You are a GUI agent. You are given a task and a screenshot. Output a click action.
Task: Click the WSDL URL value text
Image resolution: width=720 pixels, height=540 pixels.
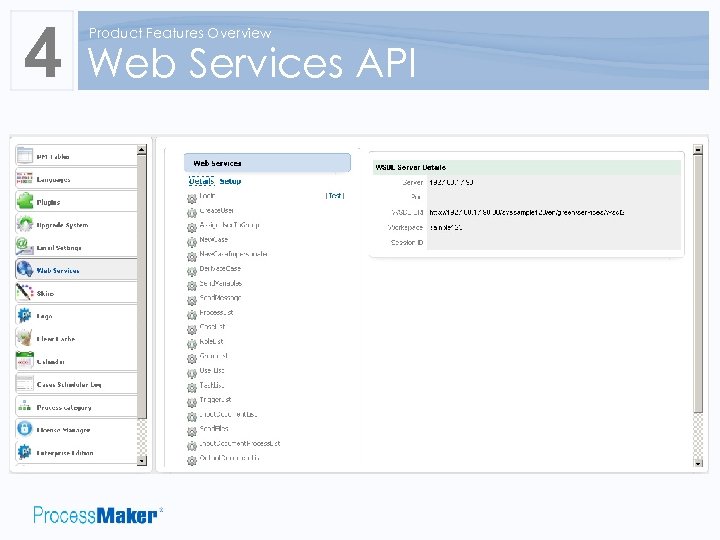point(527,212)
